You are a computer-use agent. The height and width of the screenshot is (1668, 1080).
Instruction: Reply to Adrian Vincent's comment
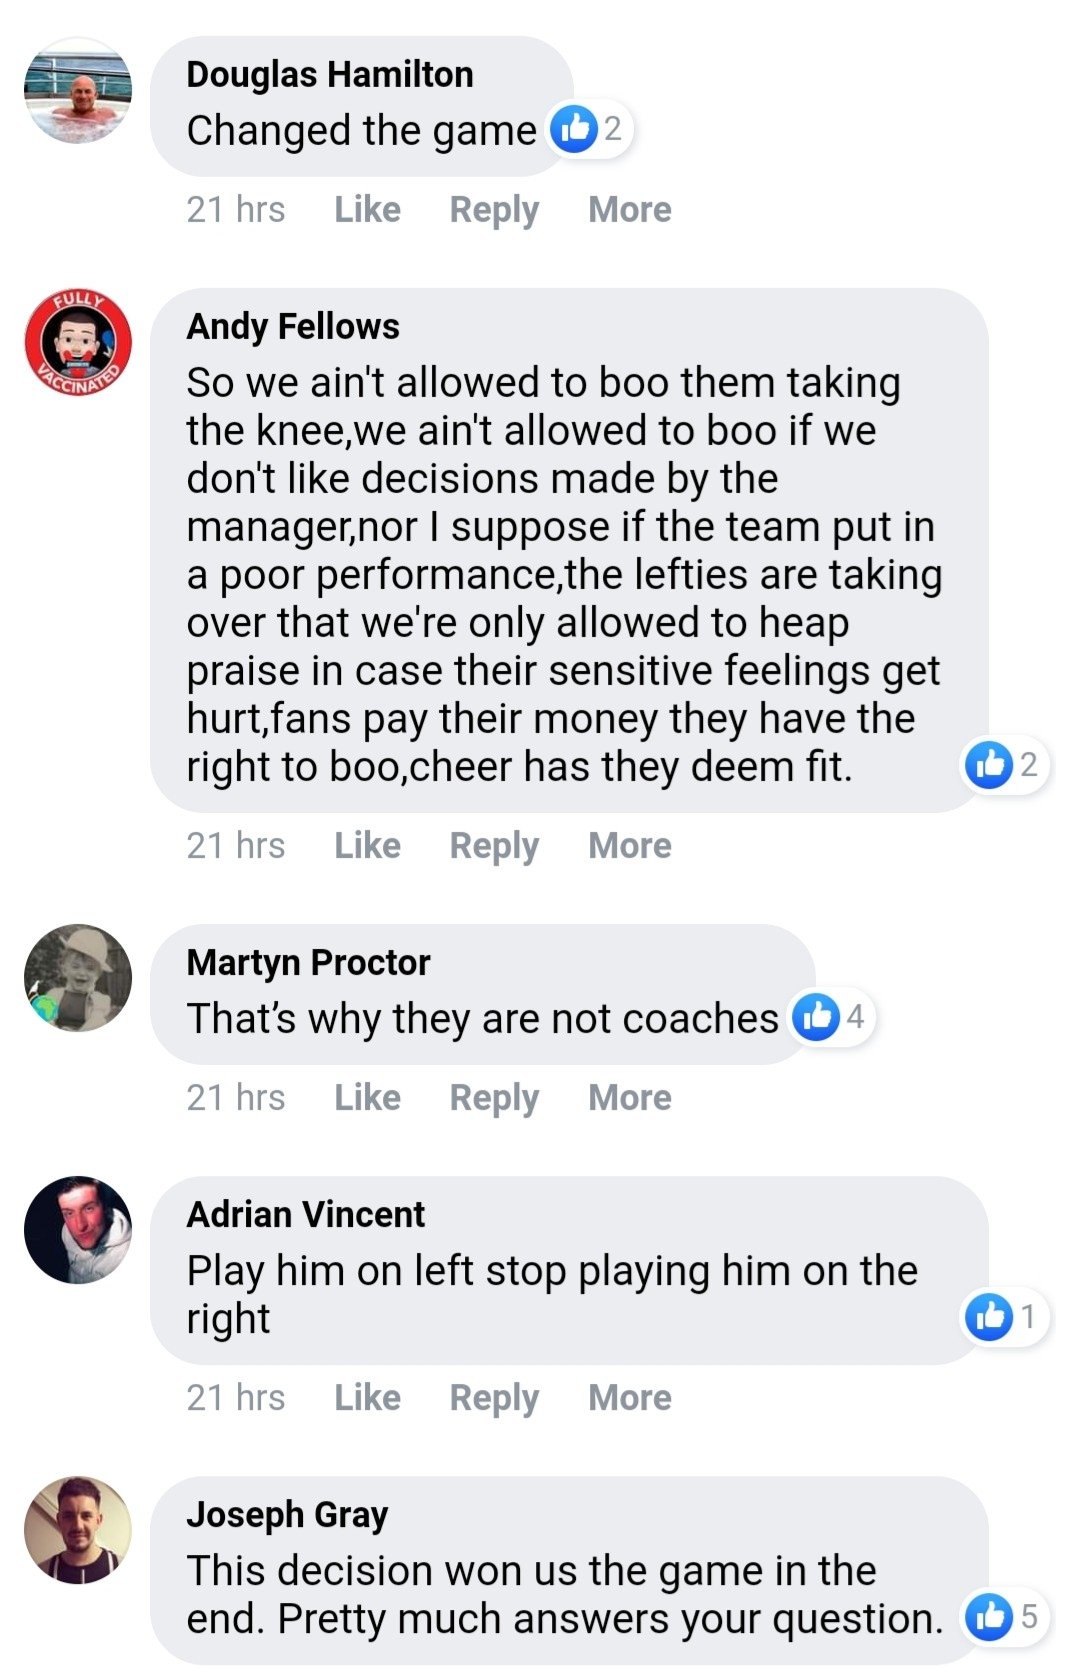pyautogui.click(x=494, y=1398)
